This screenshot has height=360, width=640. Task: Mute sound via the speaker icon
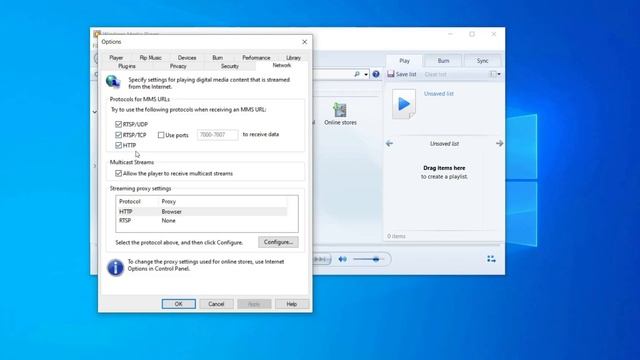[x=342, y=259]
